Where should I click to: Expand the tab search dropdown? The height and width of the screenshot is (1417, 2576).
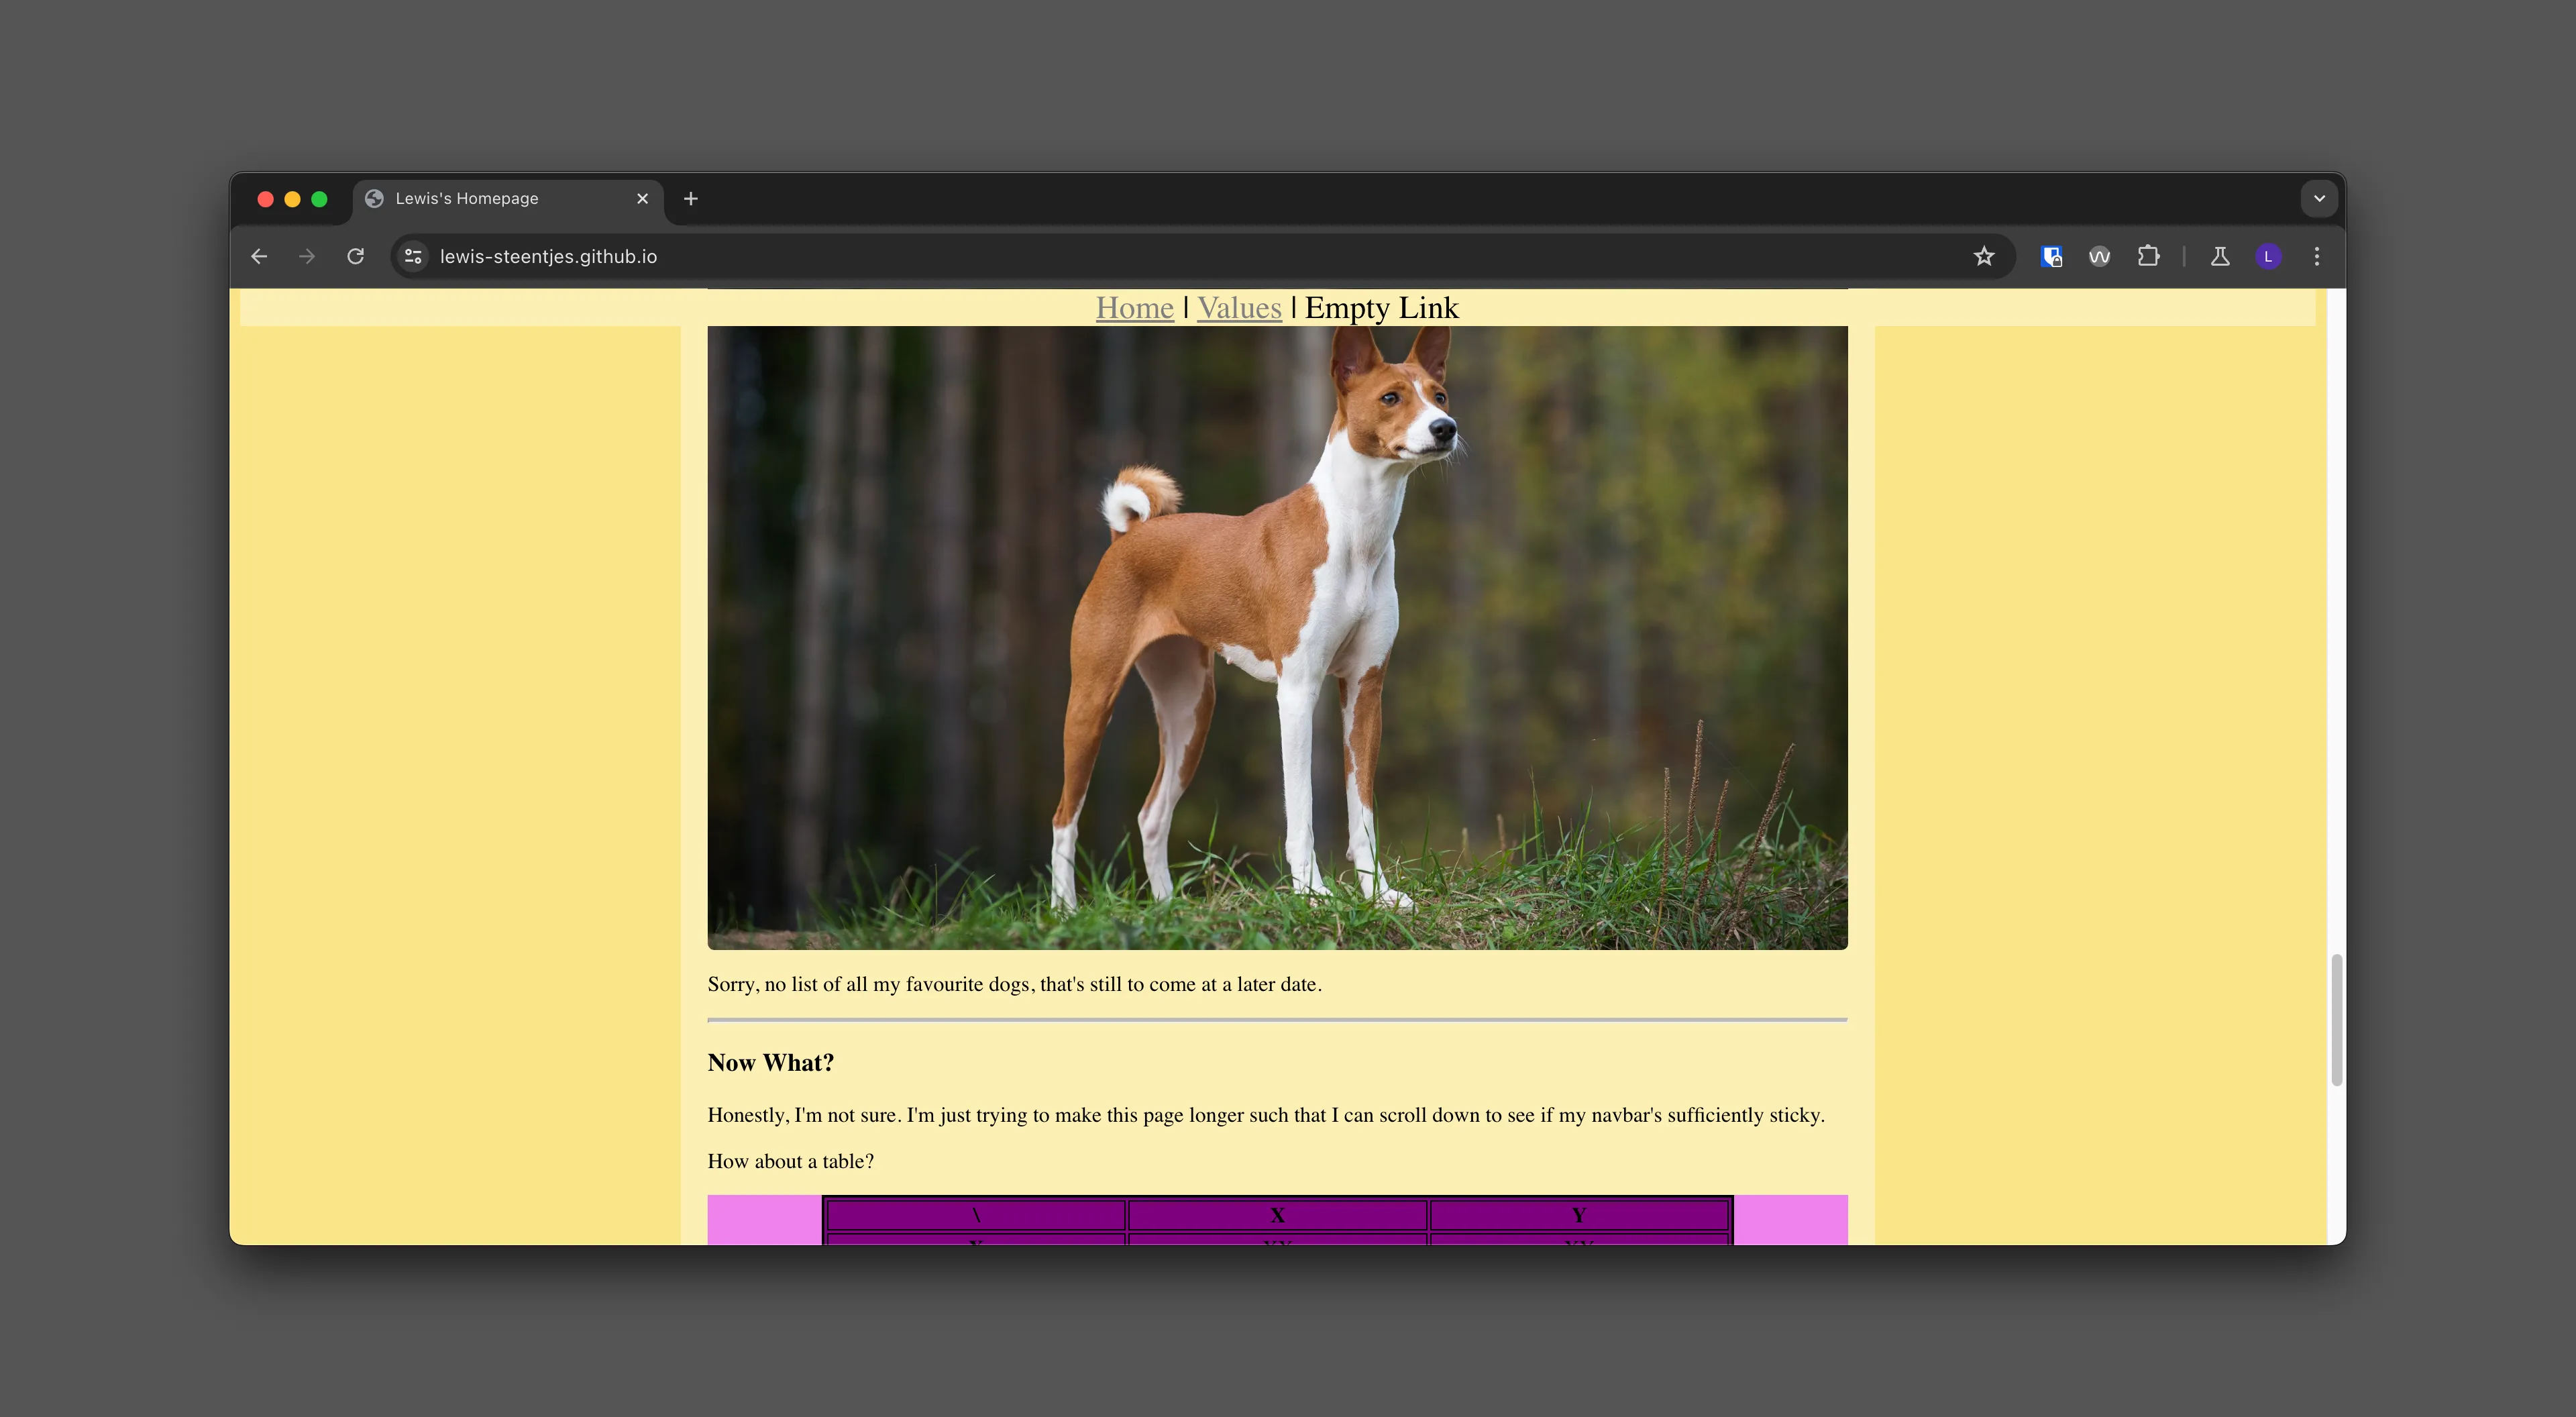coord(2319,198)
